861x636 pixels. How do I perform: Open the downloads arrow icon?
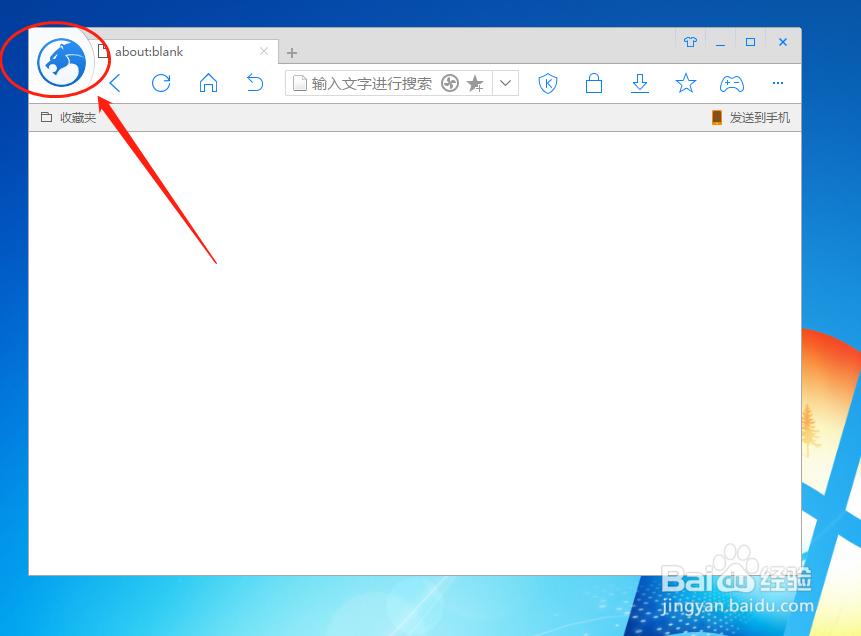click(640, 83)
